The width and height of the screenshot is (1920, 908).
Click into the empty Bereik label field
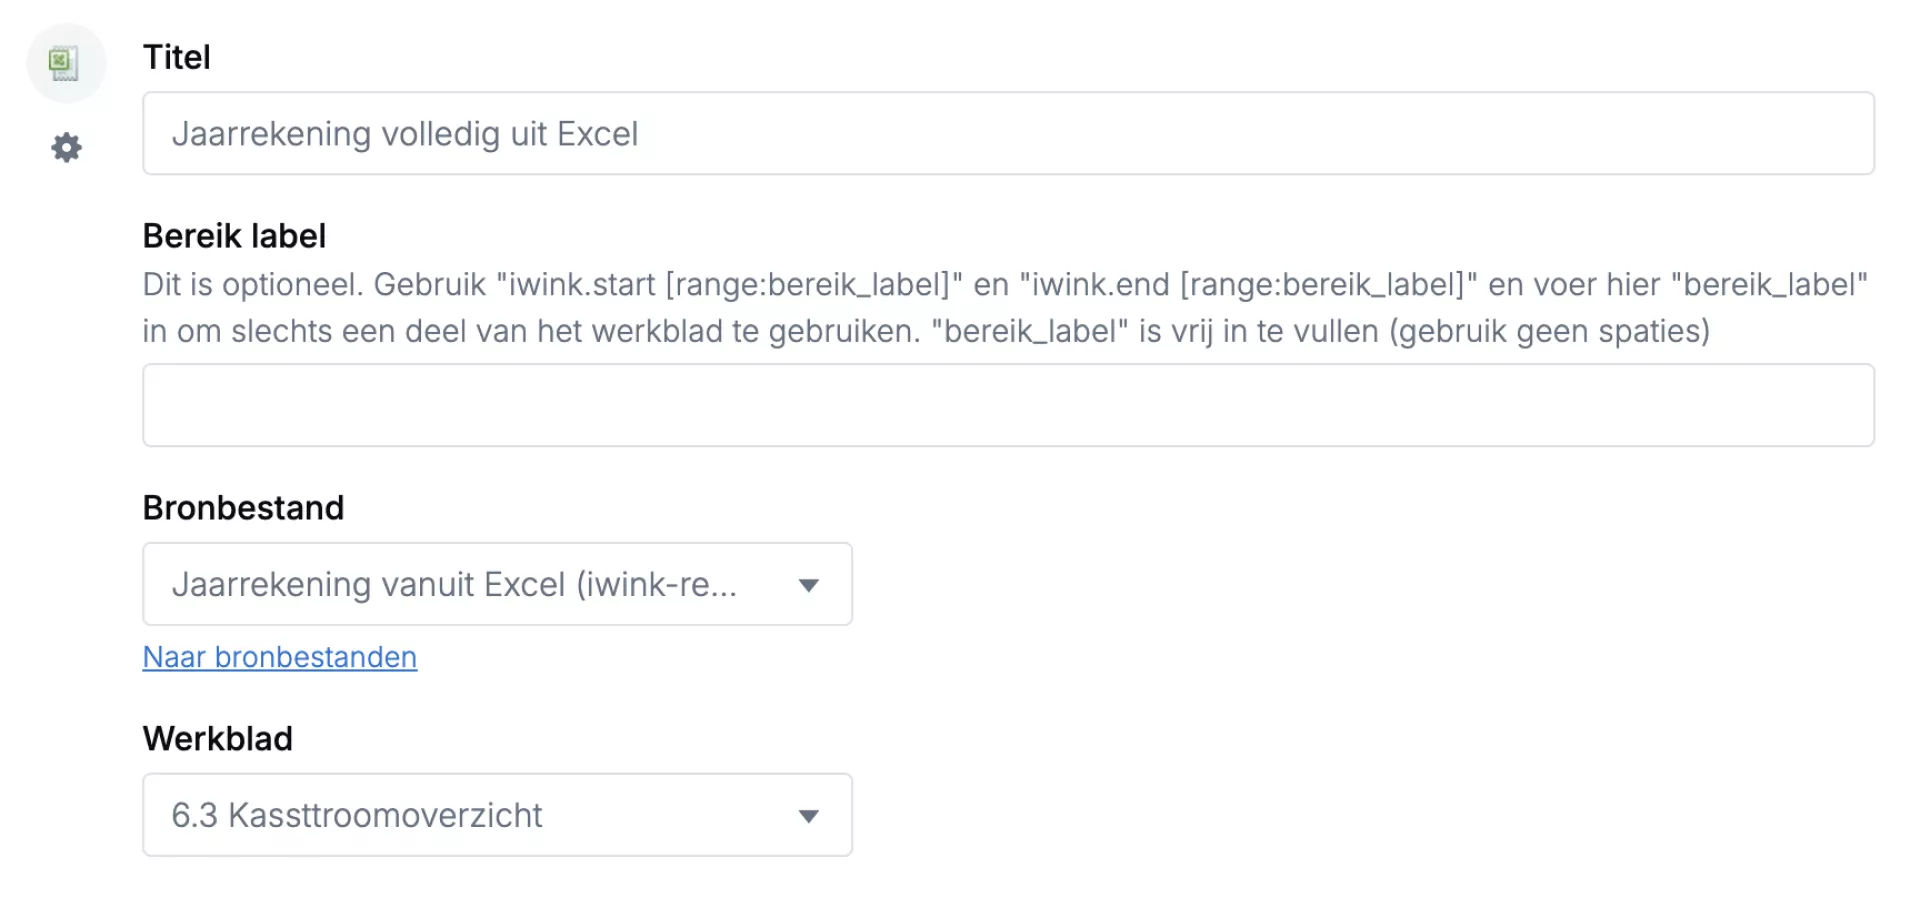[x=1008, y=405]
